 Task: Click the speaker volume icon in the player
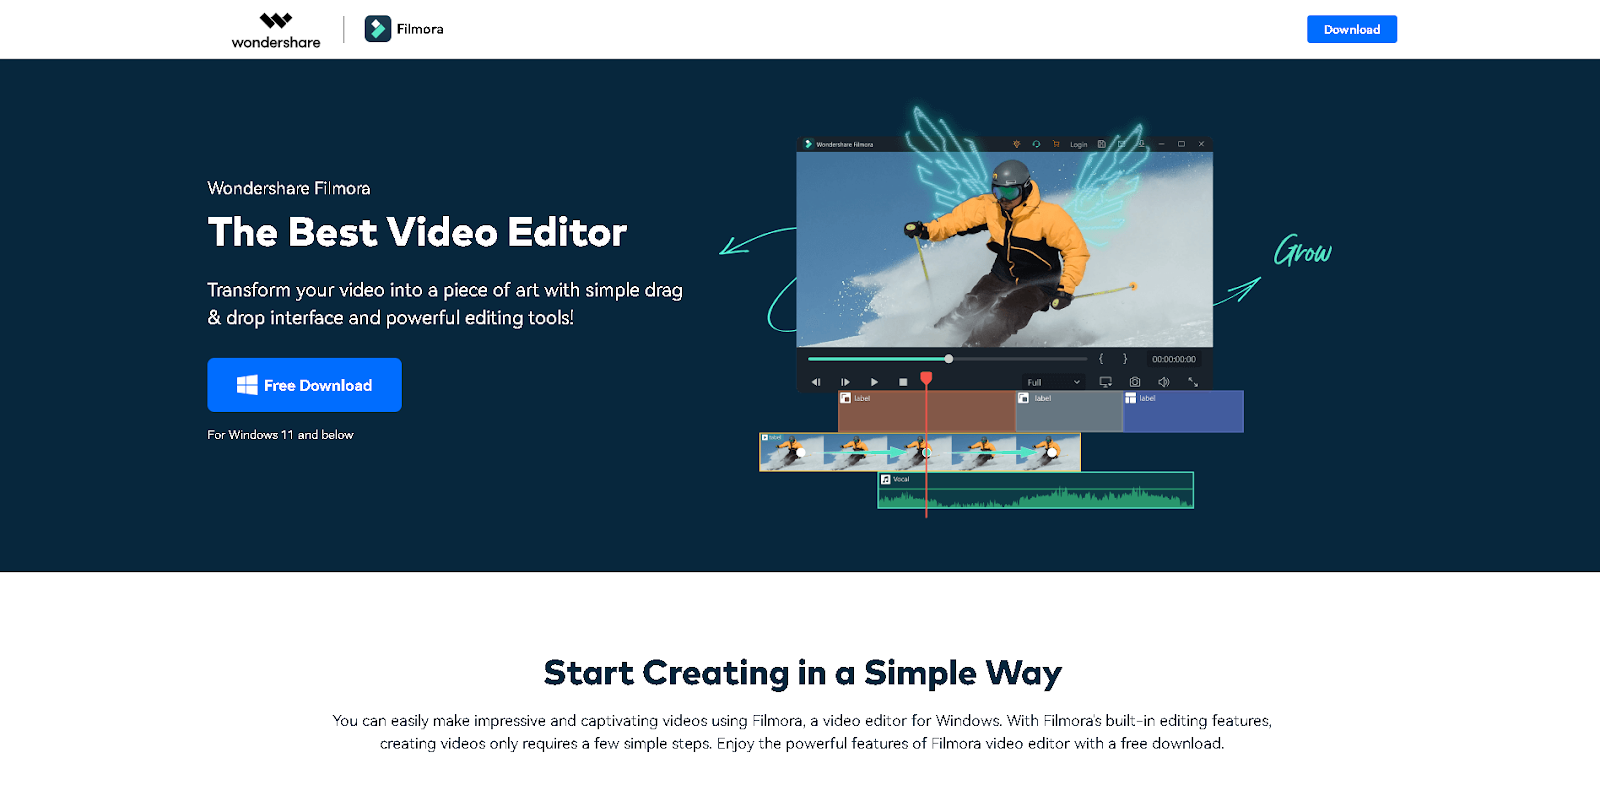click(x=1164, y=382)
